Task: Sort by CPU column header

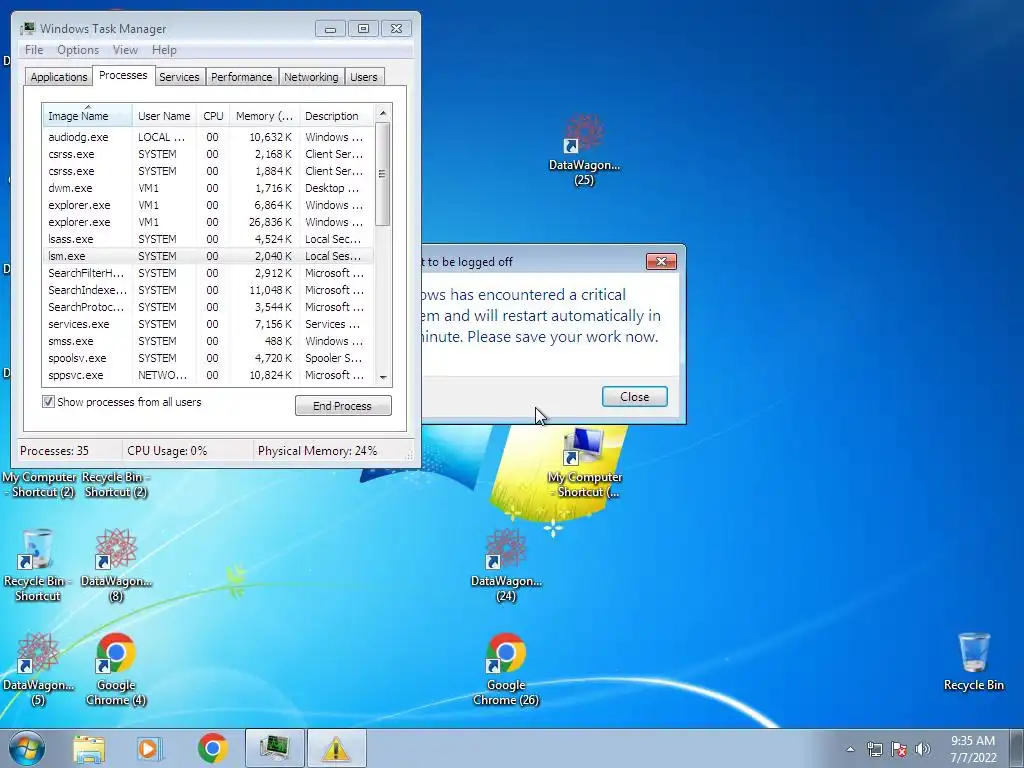Action: click(214, 116)
